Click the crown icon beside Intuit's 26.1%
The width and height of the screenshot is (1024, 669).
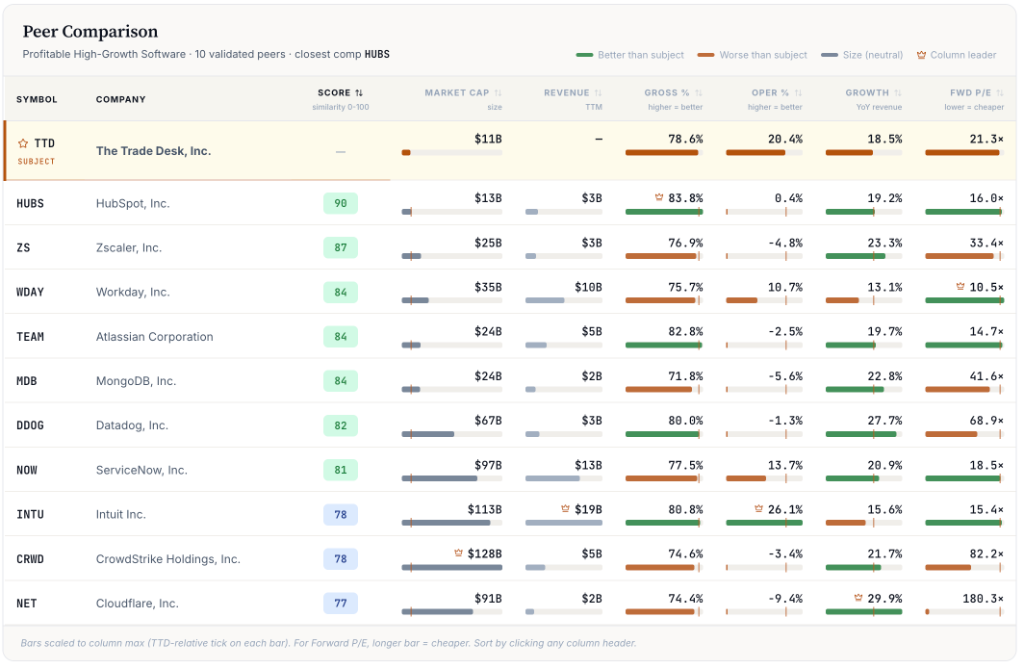pyautogui.click(x=758, y=508)
